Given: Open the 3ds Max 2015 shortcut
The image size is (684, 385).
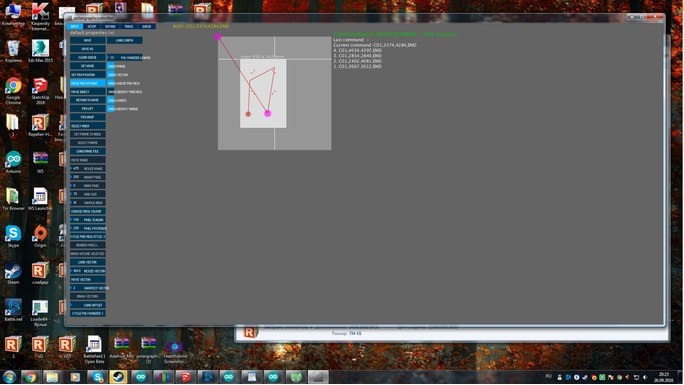Looking at the screenshot, I should [x=40, y=51].
